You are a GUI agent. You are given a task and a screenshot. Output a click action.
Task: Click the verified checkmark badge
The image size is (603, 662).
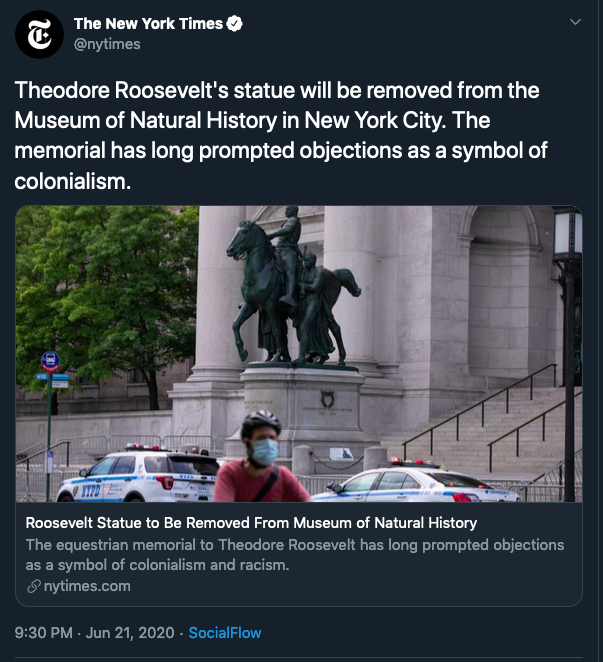pyautogui.click(x=234, y=24)
